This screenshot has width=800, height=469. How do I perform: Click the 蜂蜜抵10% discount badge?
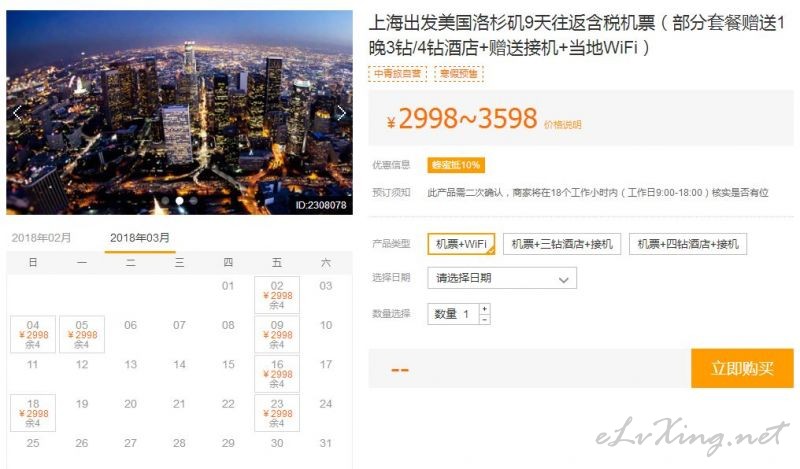point(456,165)
